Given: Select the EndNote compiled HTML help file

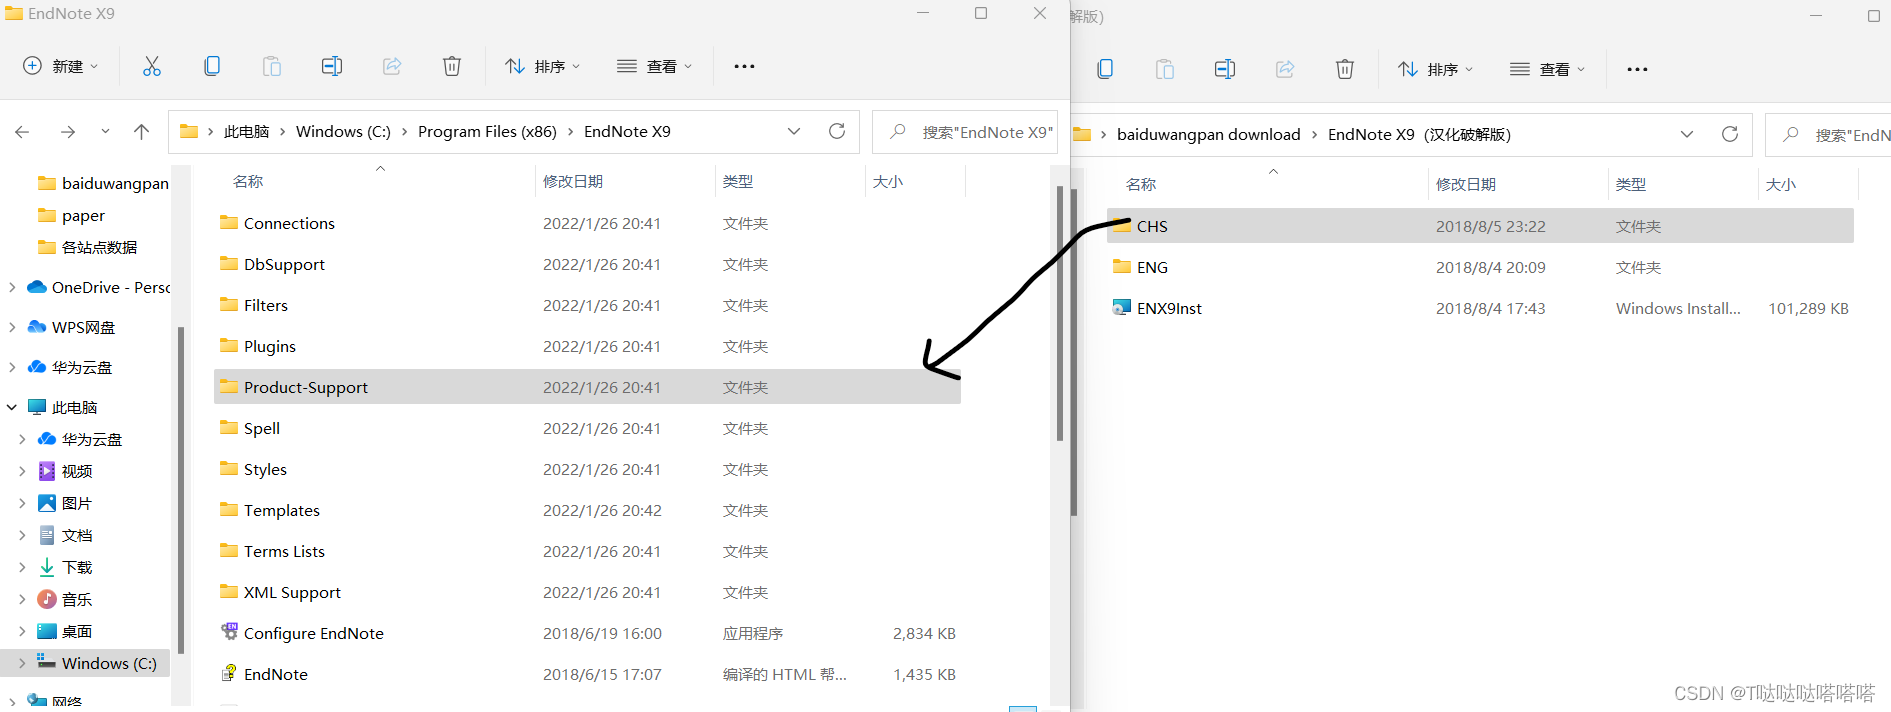Looking at the screenshot, I should tap(587, 674).
